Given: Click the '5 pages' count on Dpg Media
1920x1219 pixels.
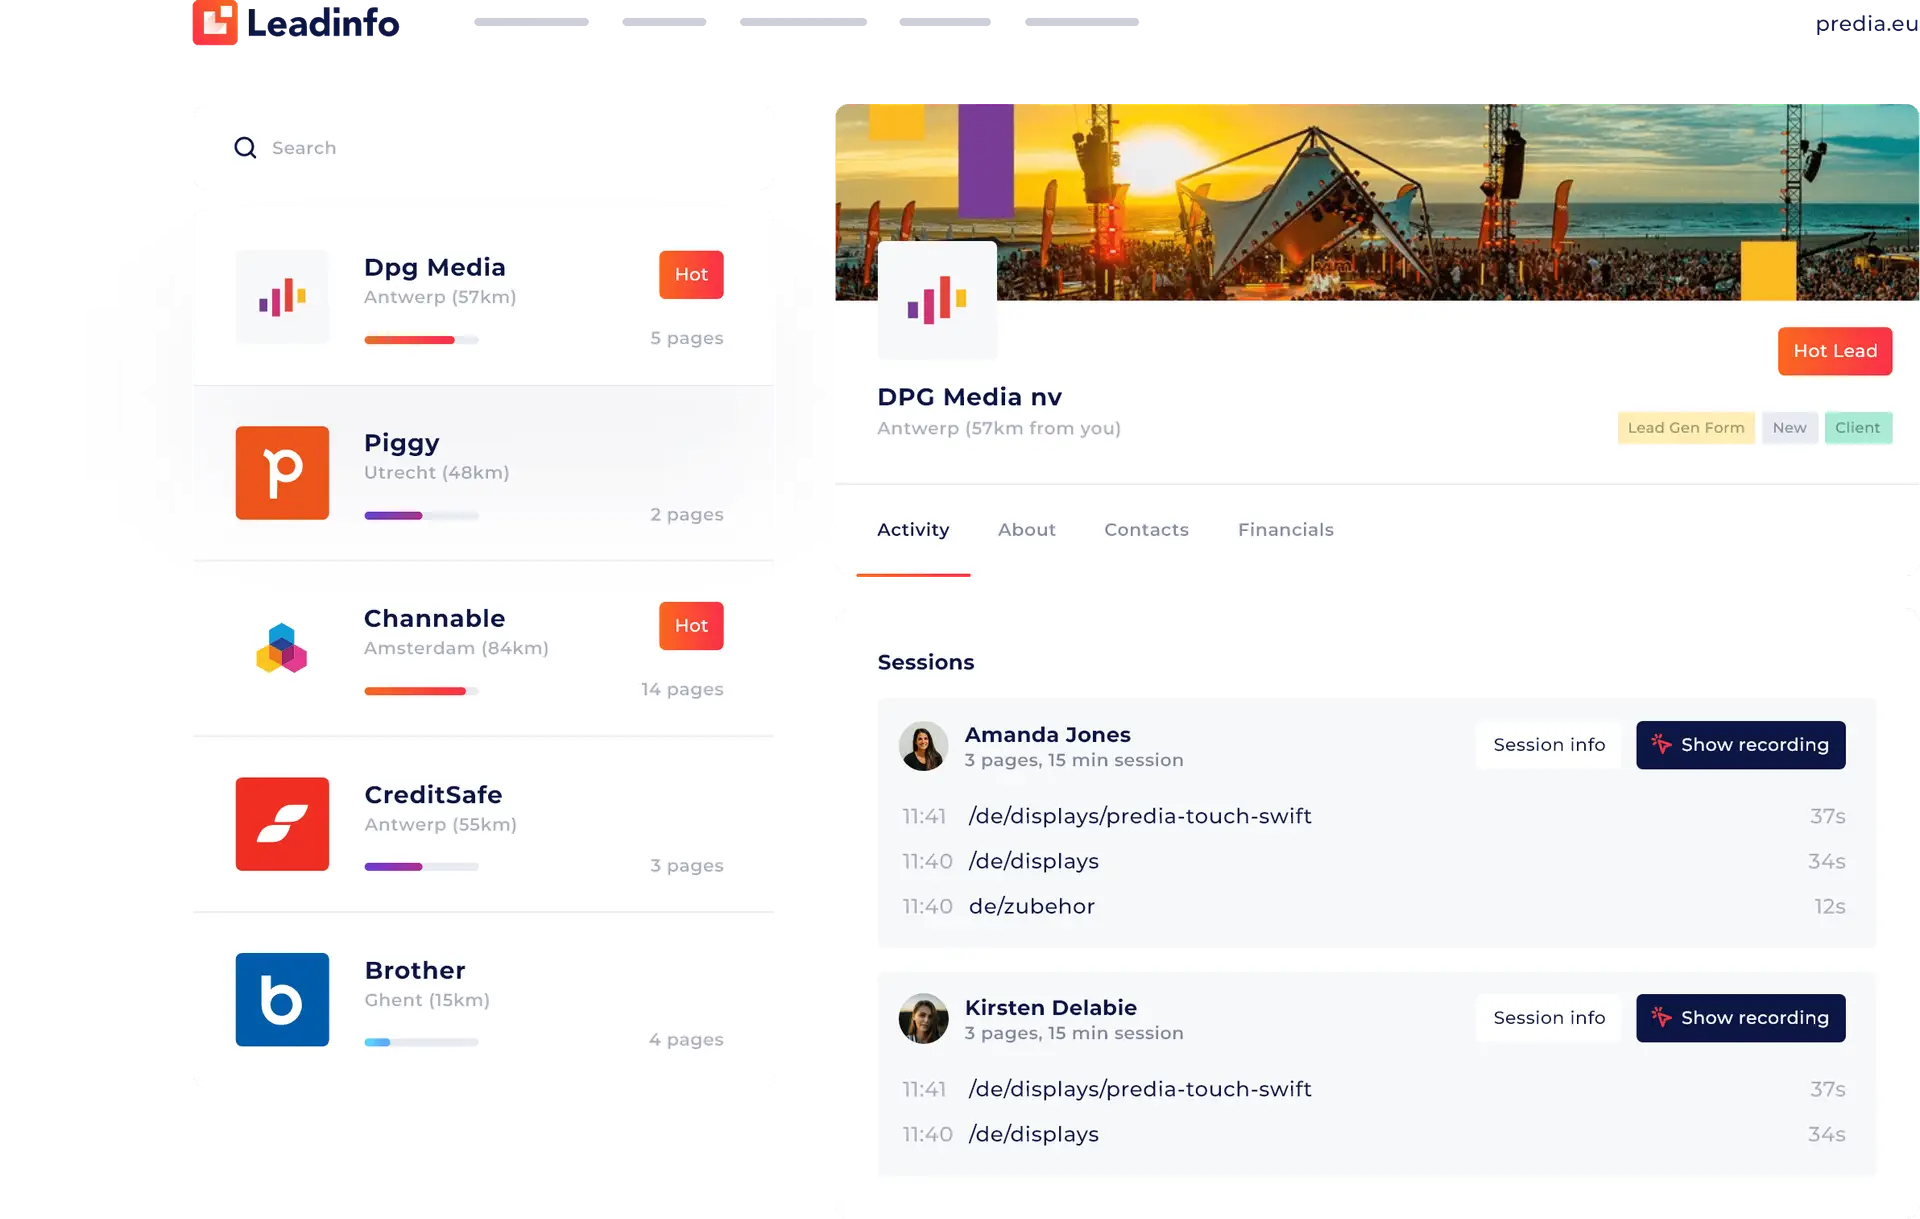Looking at the screenshot, I should (686, 338).
